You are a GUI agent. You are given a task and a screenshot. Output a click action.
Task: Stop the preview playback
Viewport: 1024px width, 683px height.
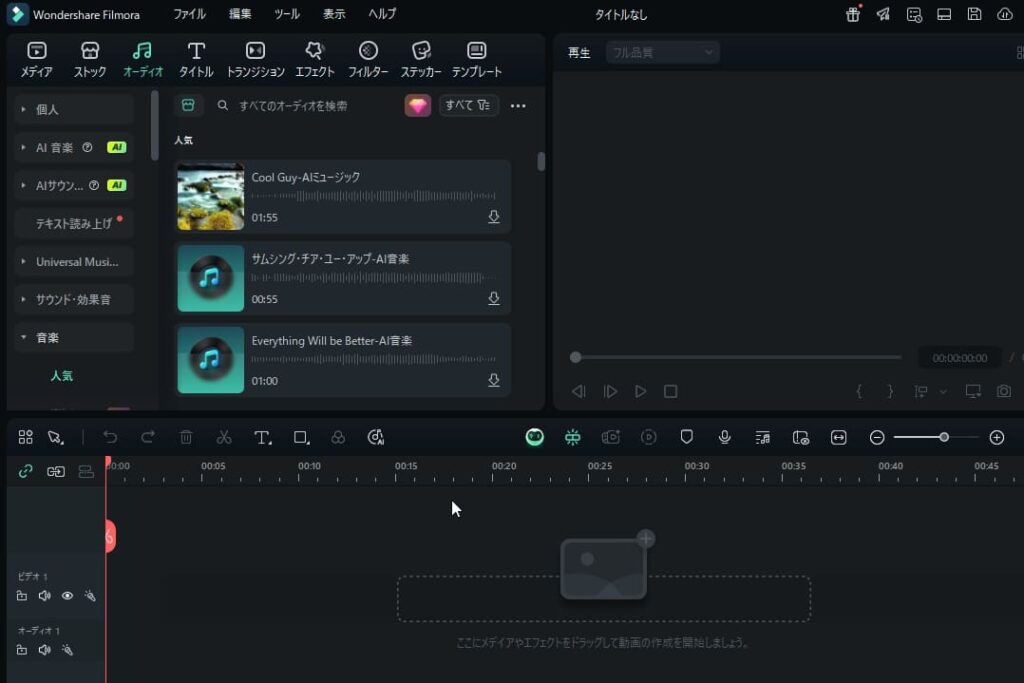pos(671,391)
